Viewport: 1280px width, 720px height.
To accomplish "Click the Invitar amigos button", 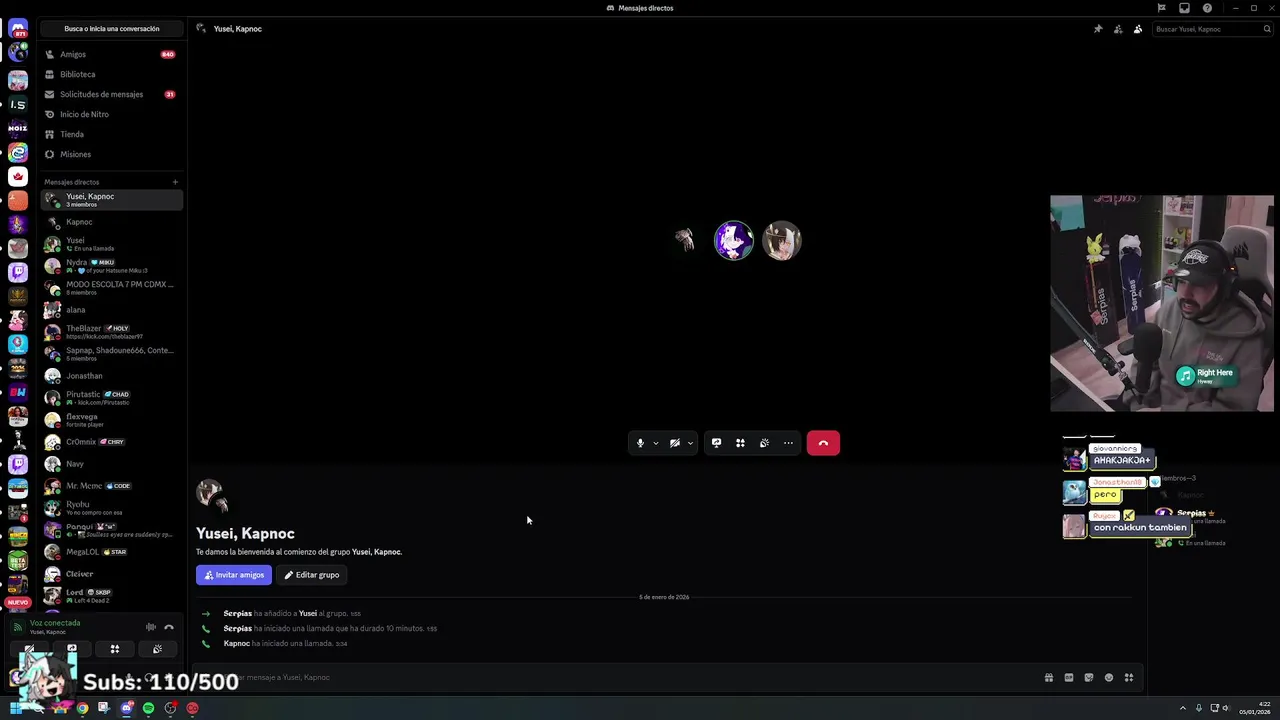I will click(x=234, y=575).
